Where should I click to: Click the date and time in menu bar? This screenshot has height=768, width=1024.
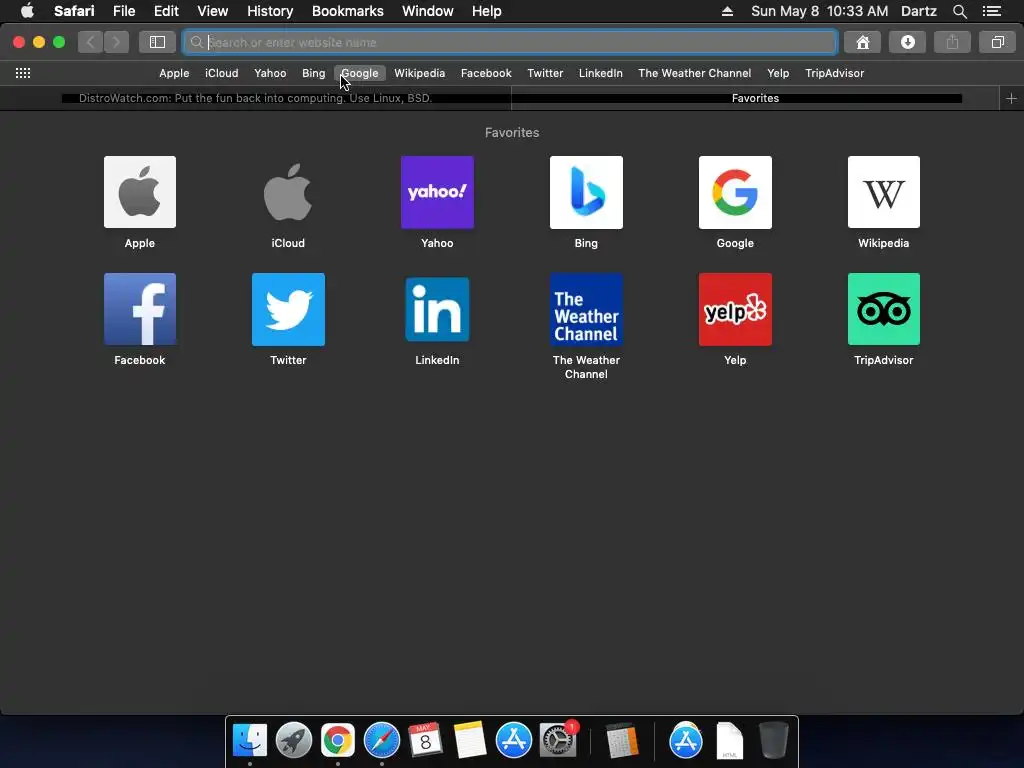click(820, 11)
